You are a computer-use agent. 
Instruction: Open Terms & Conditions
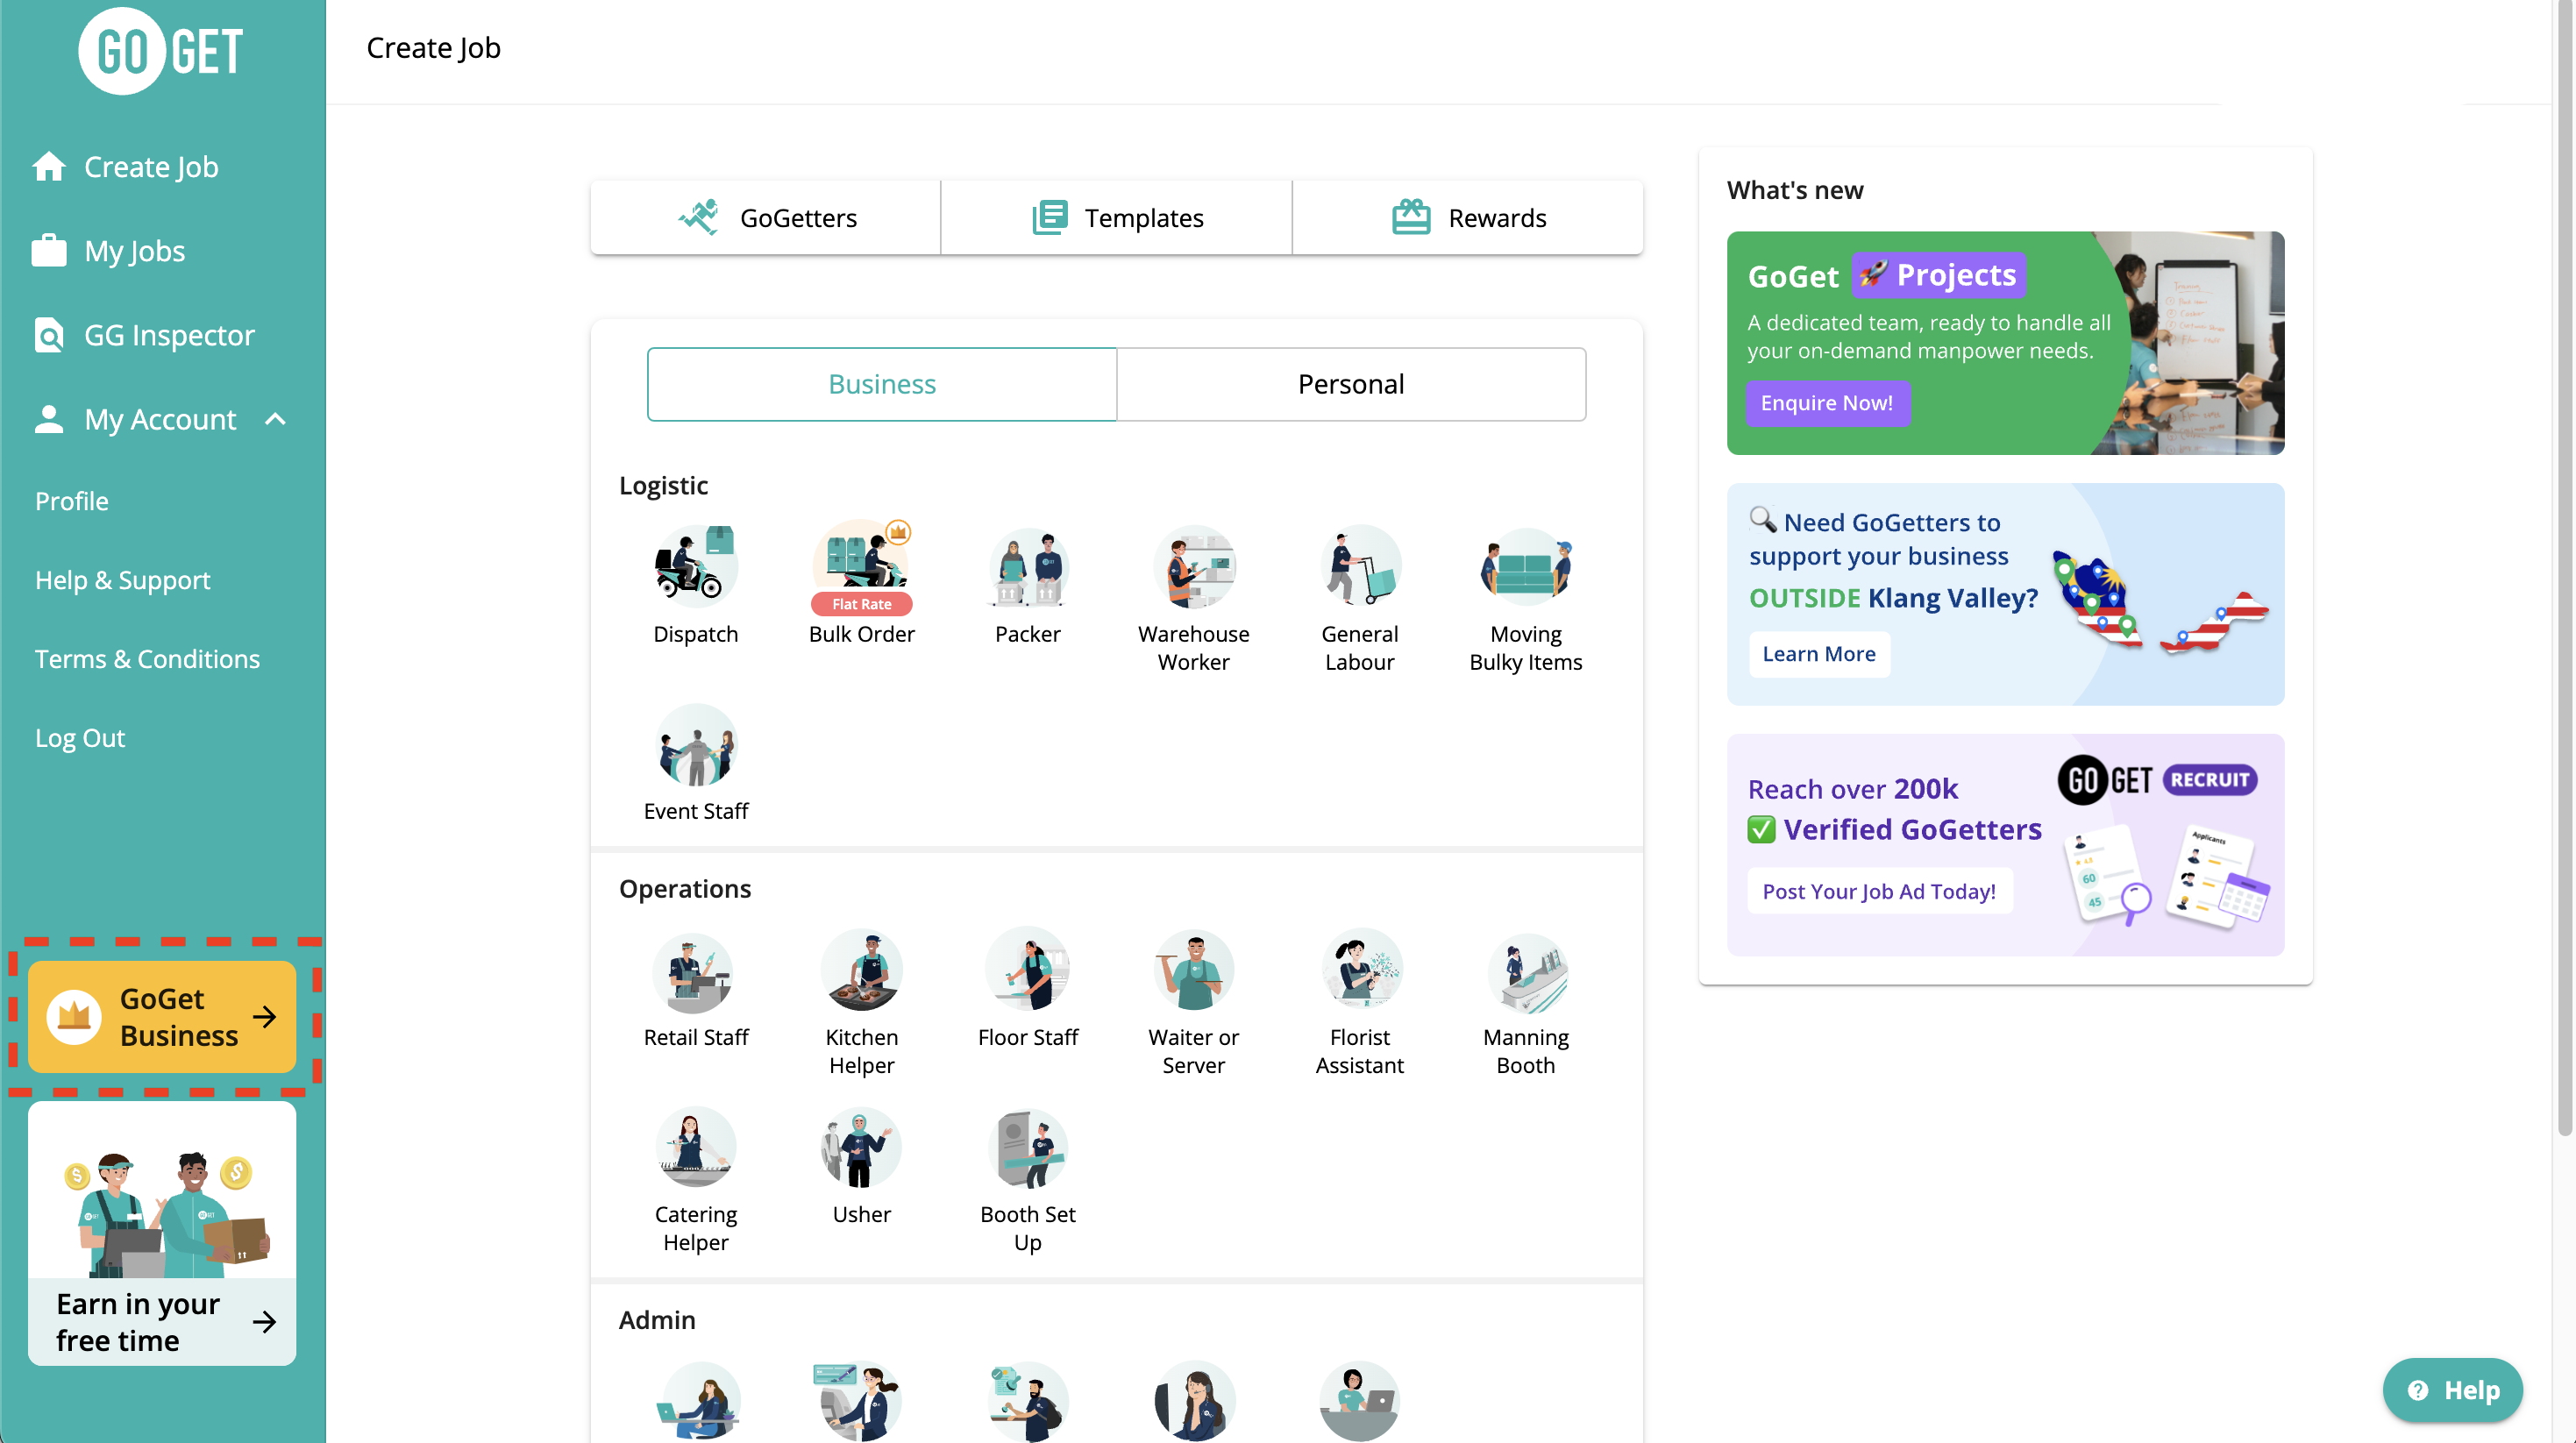pyautogui.click(x=147, y=659)
